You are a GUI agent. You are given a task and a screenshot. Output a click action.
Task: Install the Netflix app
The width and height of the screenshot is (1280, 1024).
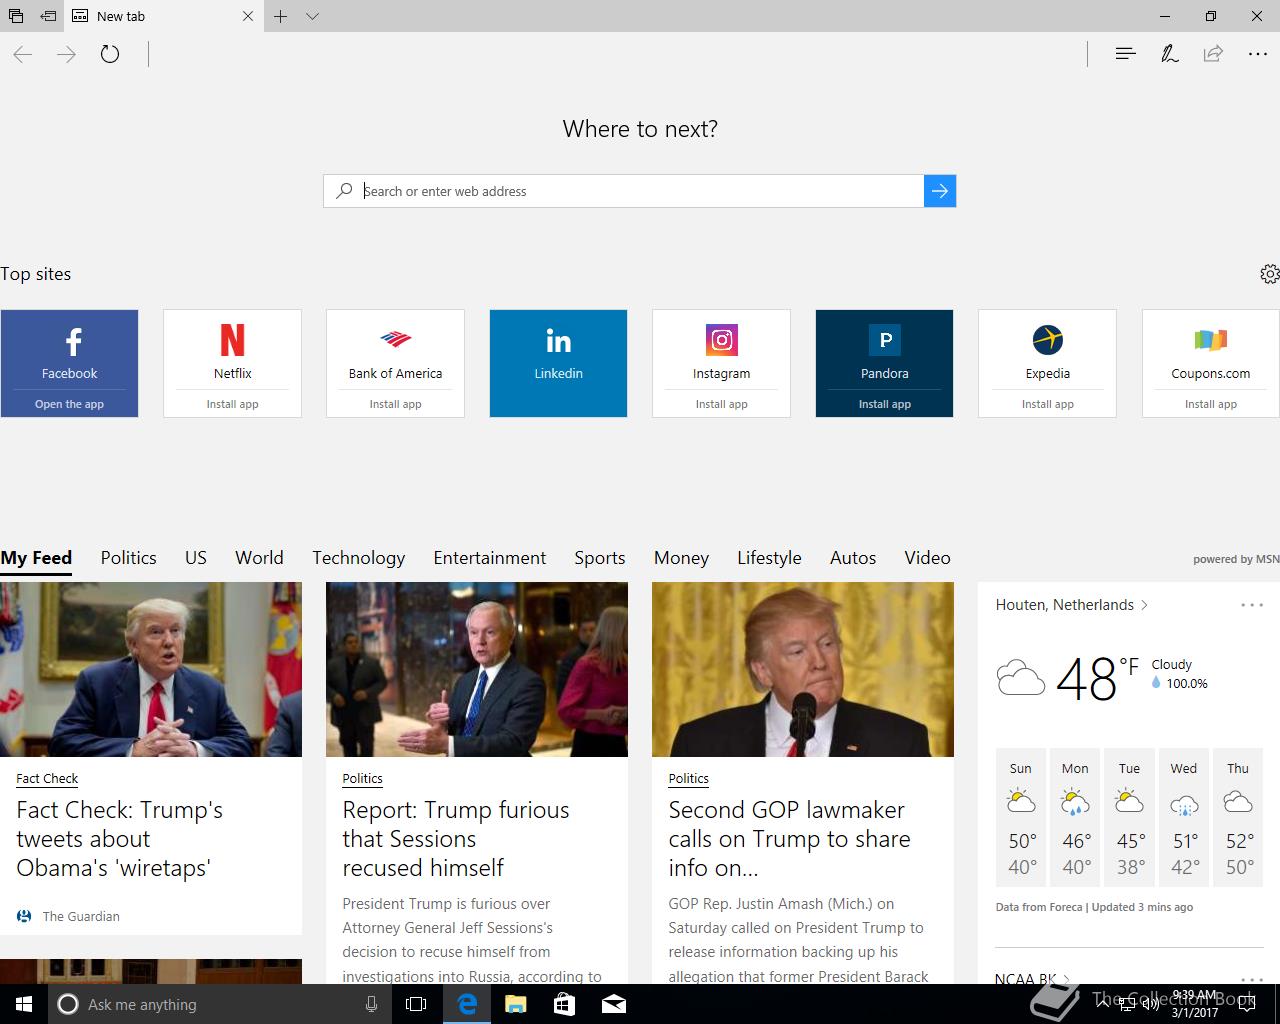(232, 404)
